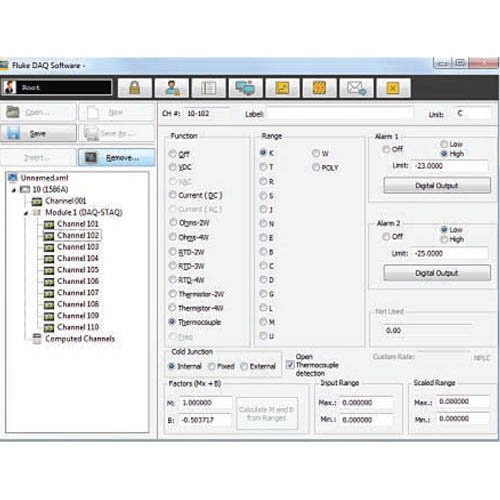Click the yellow X toolbar icon
Screen dimensions: 500x500
pos(393,88)
